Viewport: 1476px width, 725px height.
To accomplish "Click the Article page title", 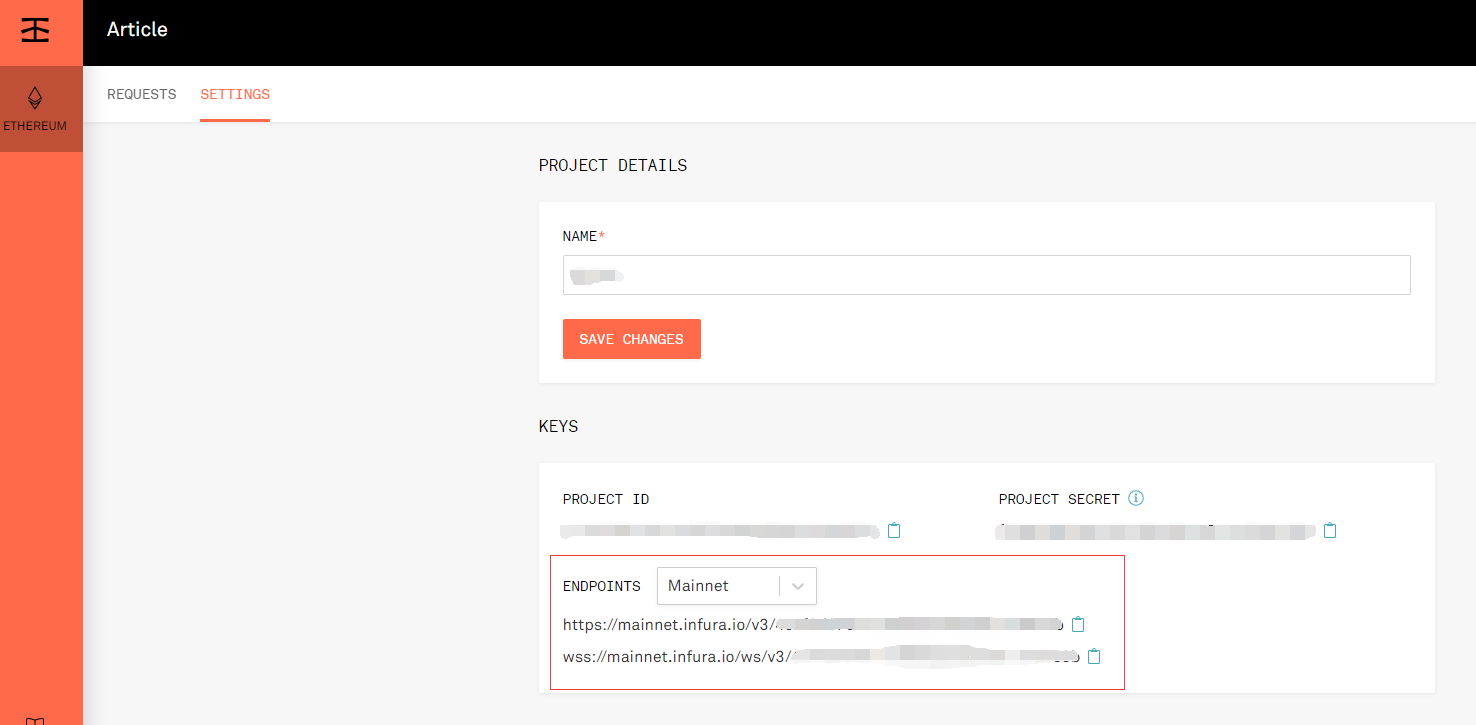I will pos(137,29).
